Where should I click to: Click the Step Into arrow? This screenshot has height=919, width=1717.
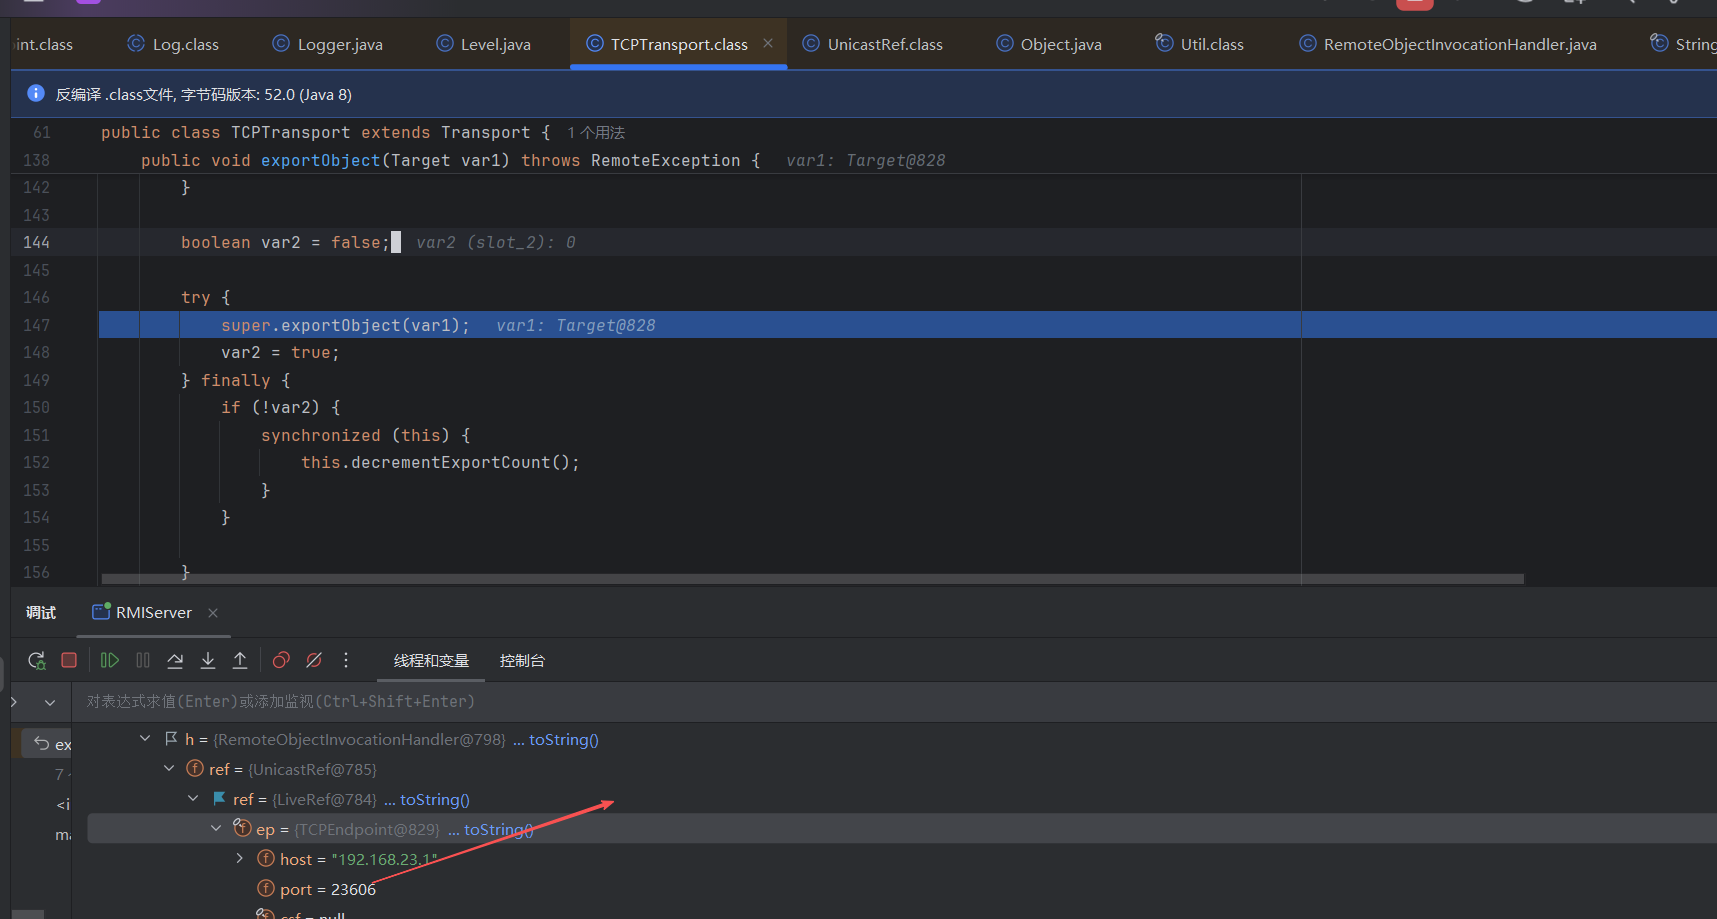pos(208,660)
